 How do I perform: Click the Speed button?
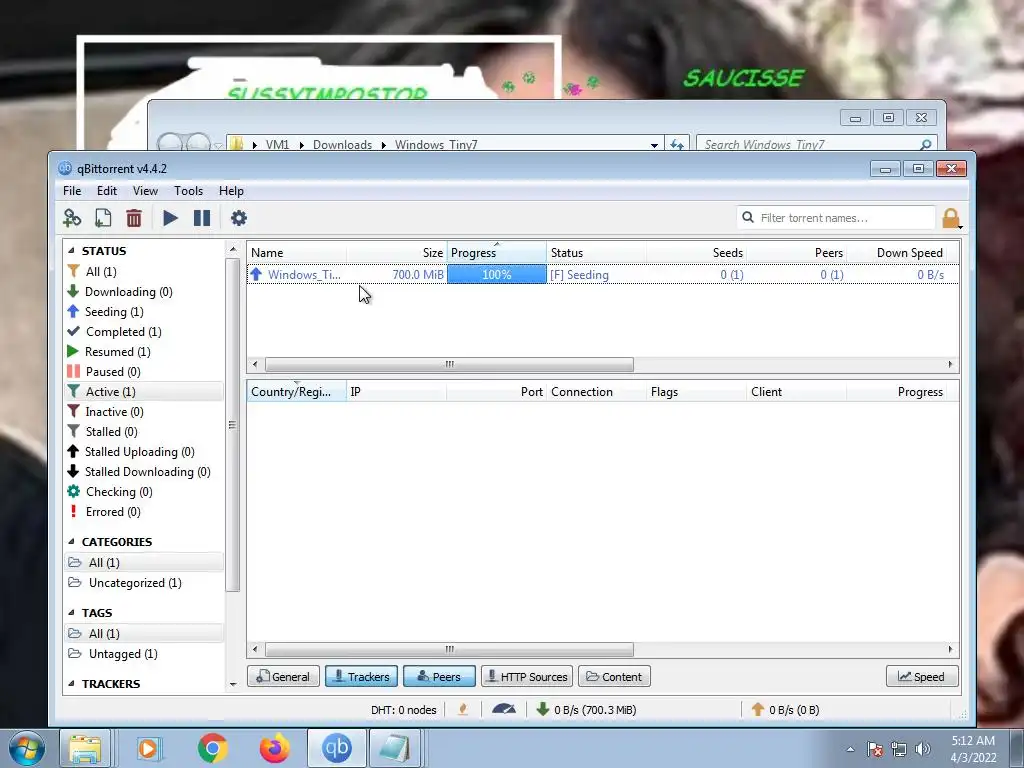click(x=921, y=677)
